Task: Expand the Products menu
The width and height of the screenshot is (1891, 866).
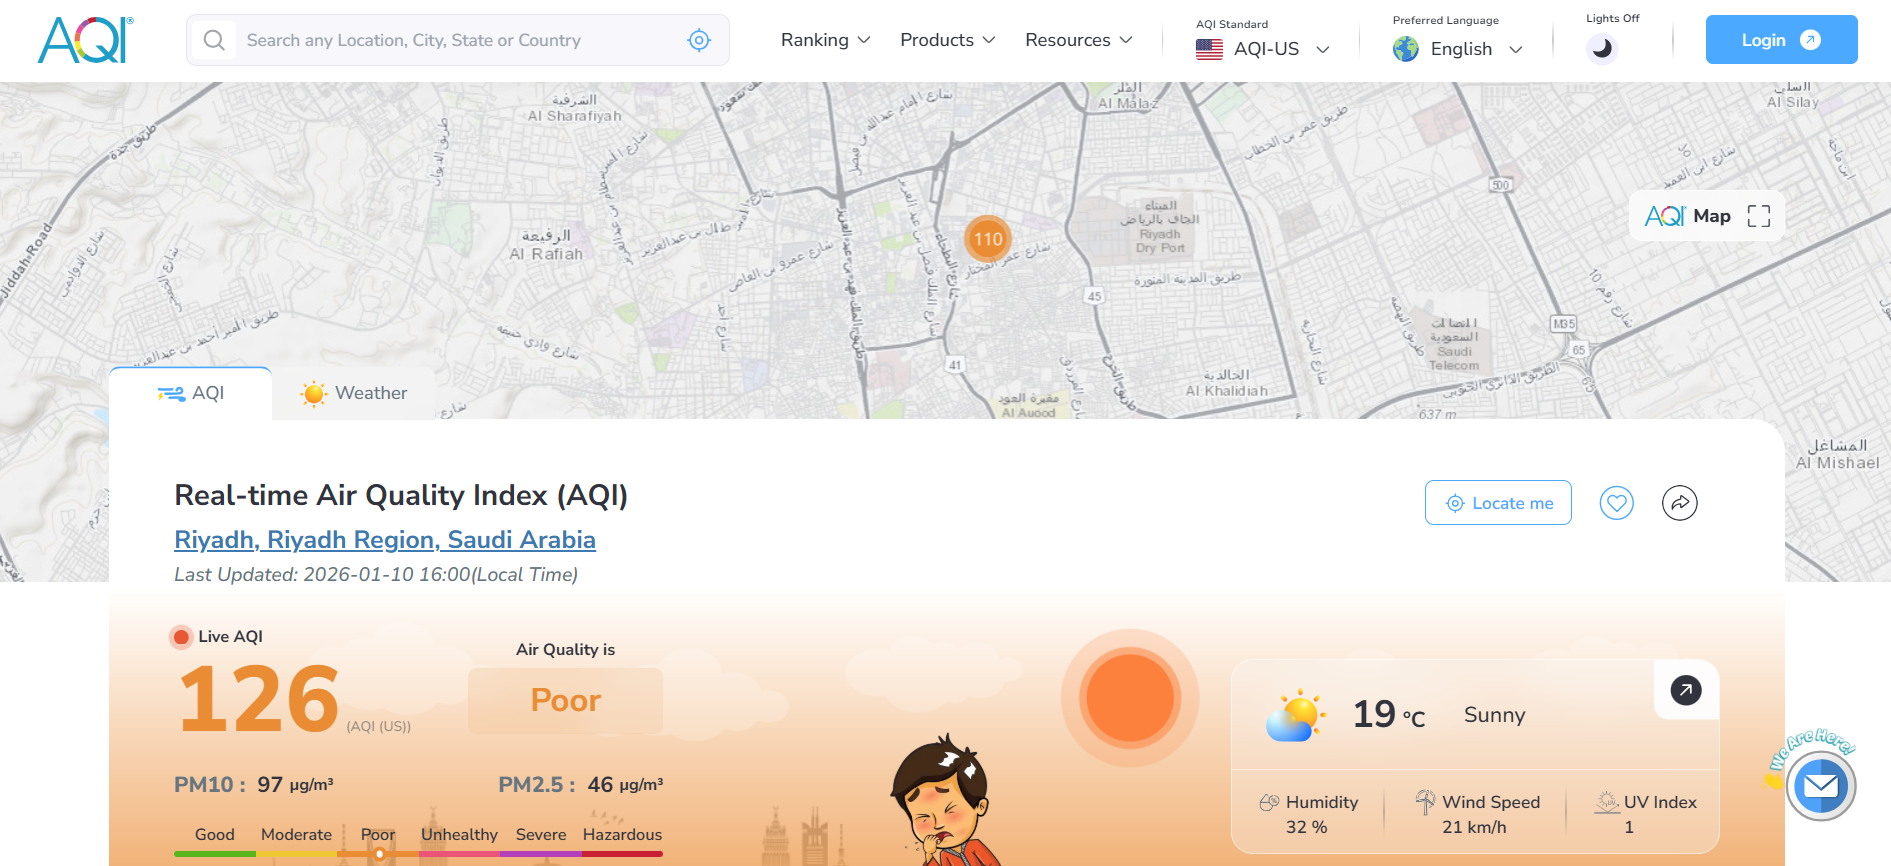Action: click(947, 40)
